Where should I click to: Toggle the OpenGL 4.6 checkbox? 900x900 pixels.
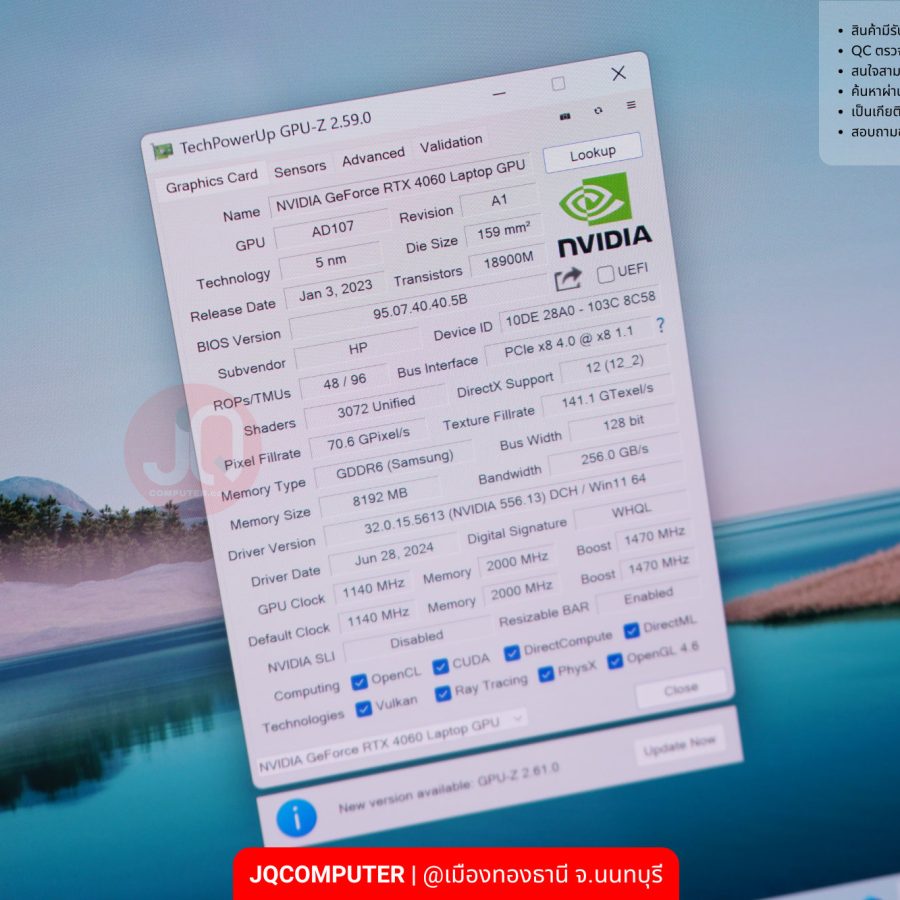pos(615,661)
